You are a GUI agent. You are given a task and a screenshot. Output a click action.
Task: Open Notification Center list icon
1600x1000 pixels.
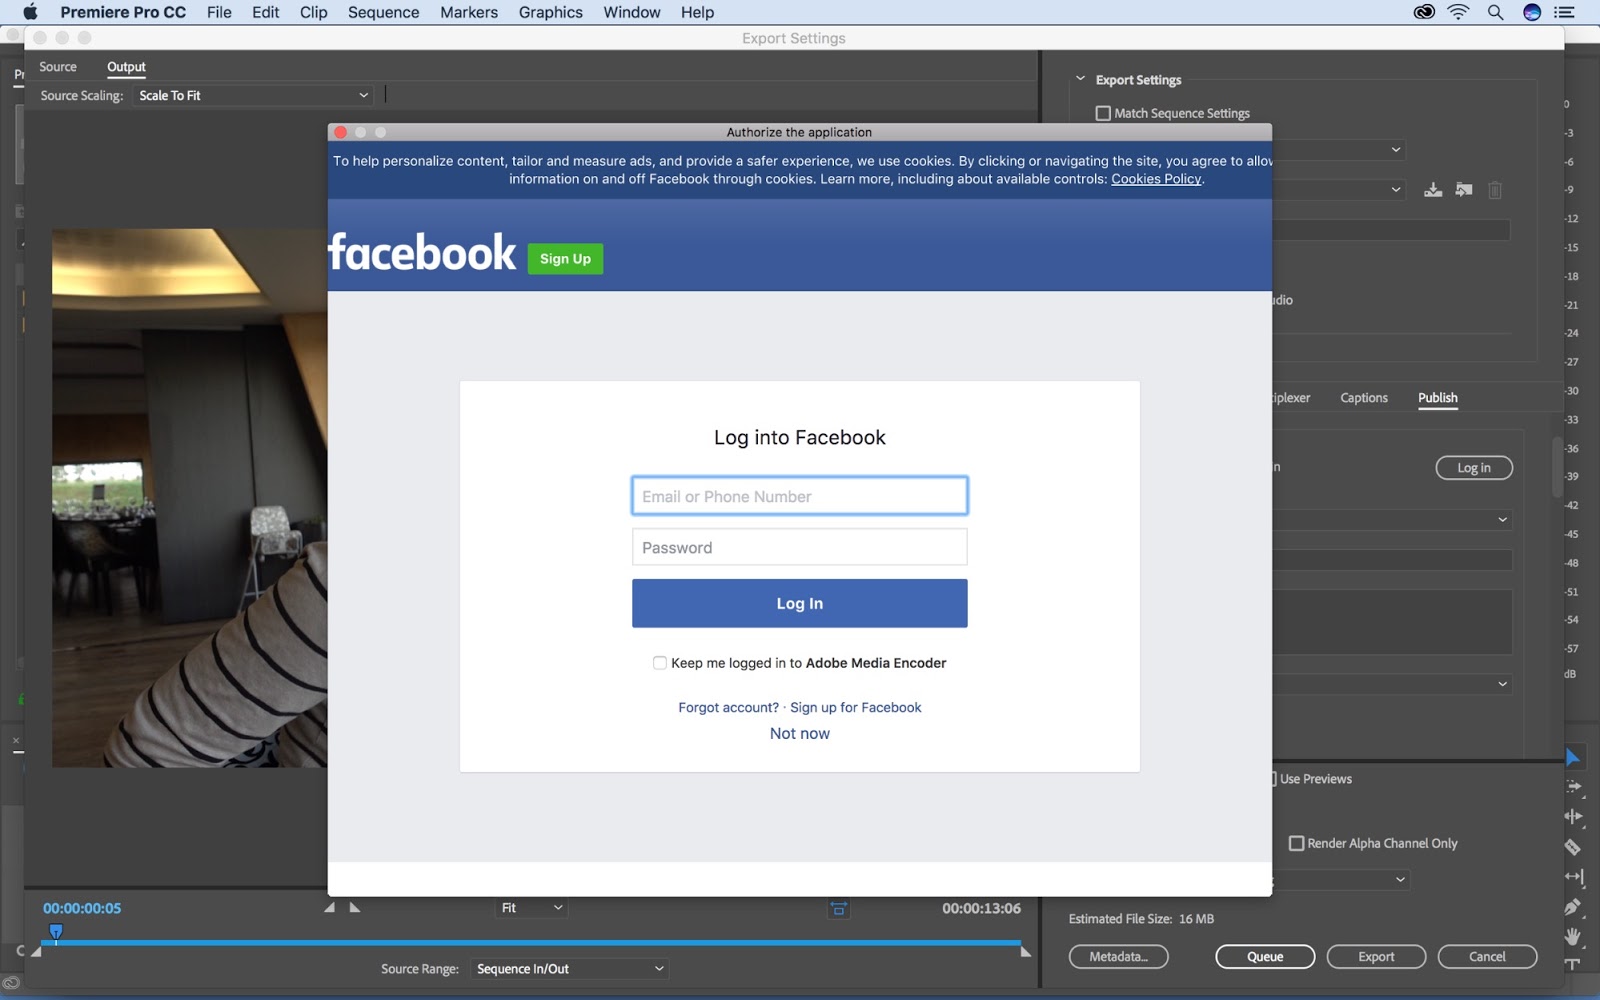(1565, 12)
